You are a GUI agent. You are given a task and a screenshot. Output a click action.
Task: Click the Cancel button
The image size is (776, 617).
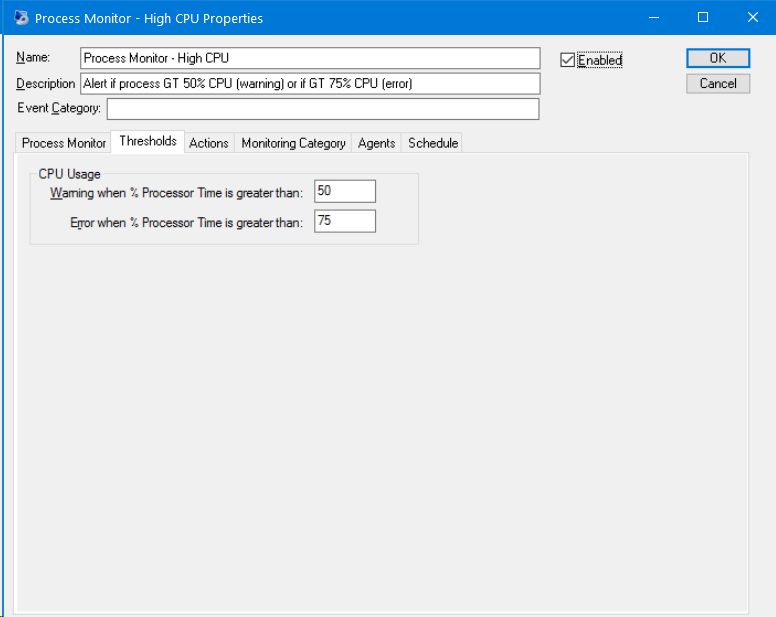[718, 84]
